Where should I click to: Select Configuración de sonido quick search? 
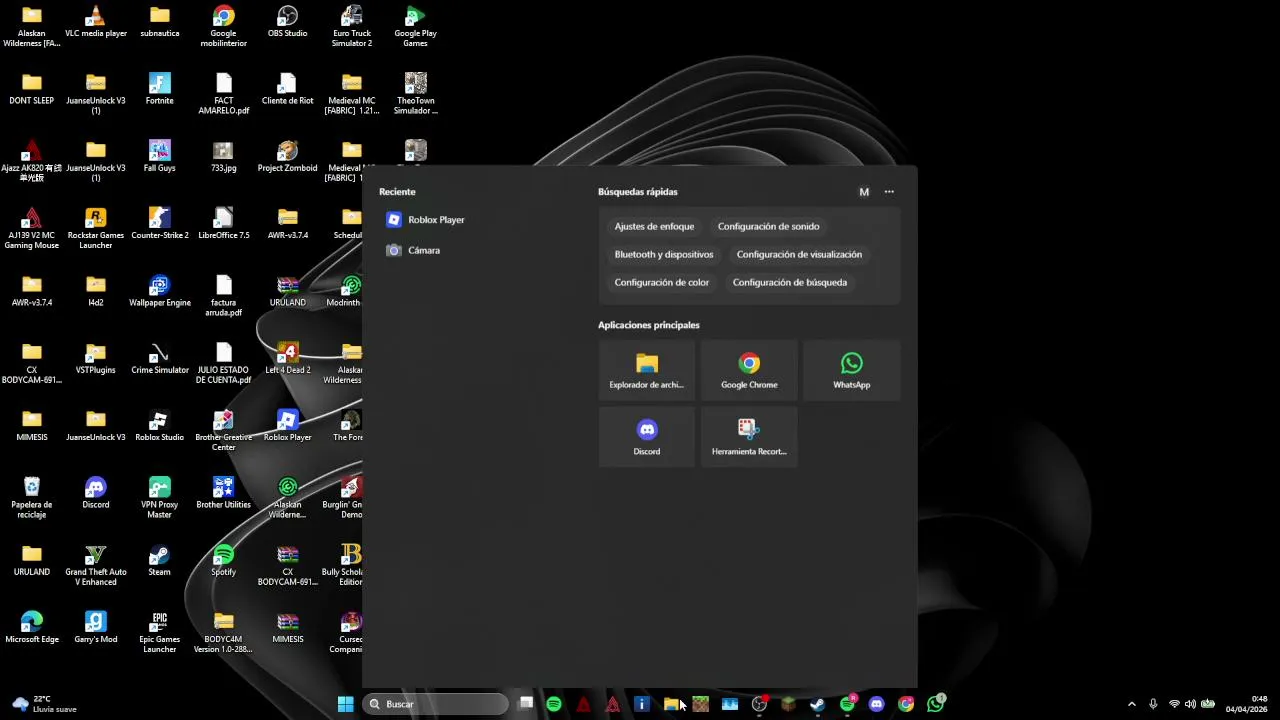coord(768,227)
